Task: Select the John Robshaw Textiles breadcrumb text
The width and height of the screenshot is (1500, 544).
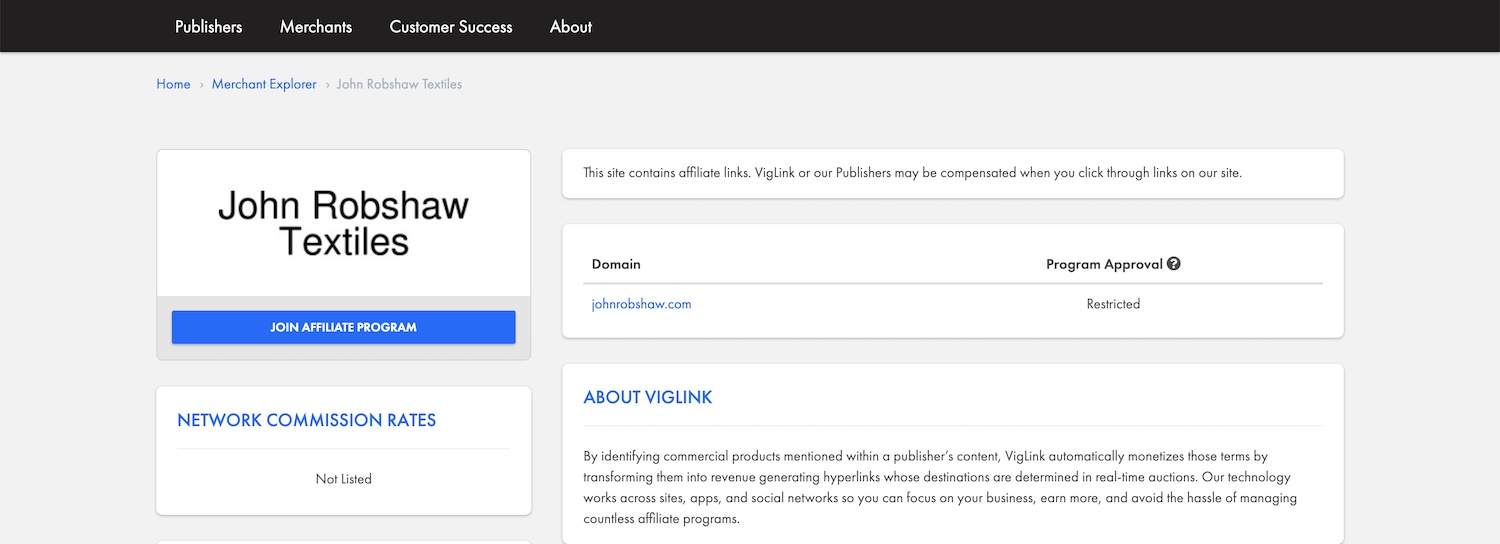Action: [399, 84]
